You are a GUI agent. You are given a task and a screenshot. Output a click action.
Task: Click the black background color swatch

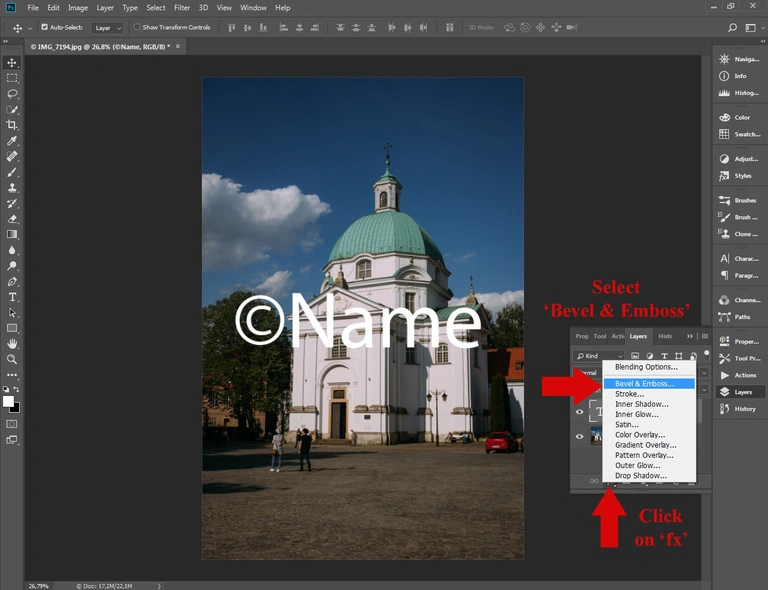[16, 408]
